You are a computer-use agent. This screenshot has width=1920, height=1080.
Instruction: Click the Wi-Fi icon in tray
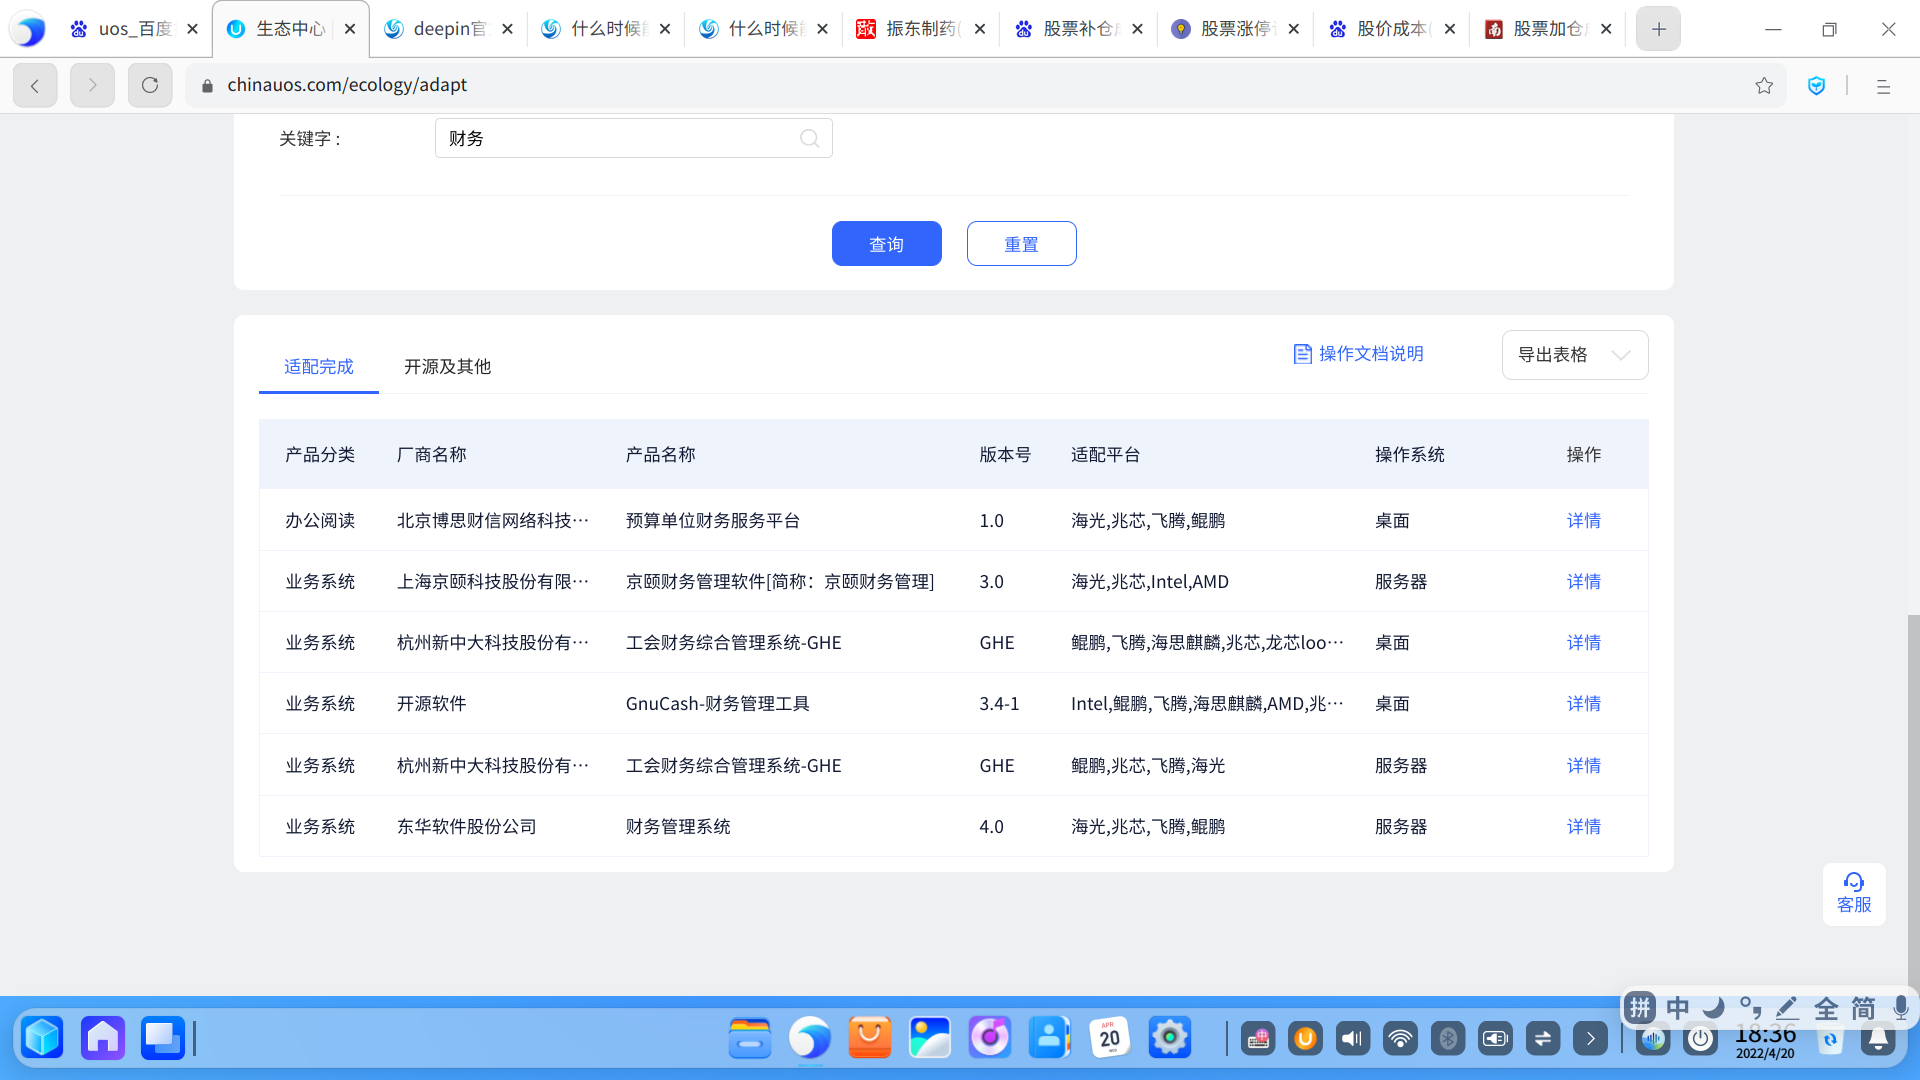[x=1400, y=1039]
